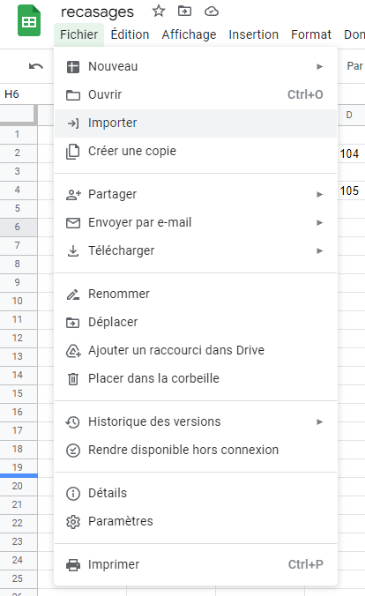Screen dimensions: 365x596
Task: Open the Format menu
Action: pos(311,35)
